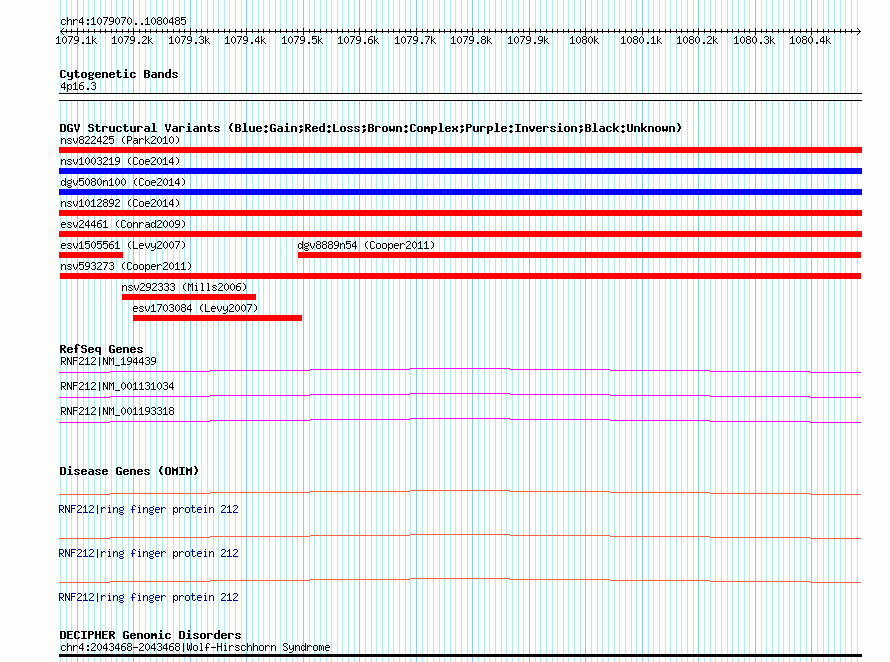The image size is (890, 662).
Task: Select the nsv822425 (Park2010) variant label
Action: click(x=120, y=140)
